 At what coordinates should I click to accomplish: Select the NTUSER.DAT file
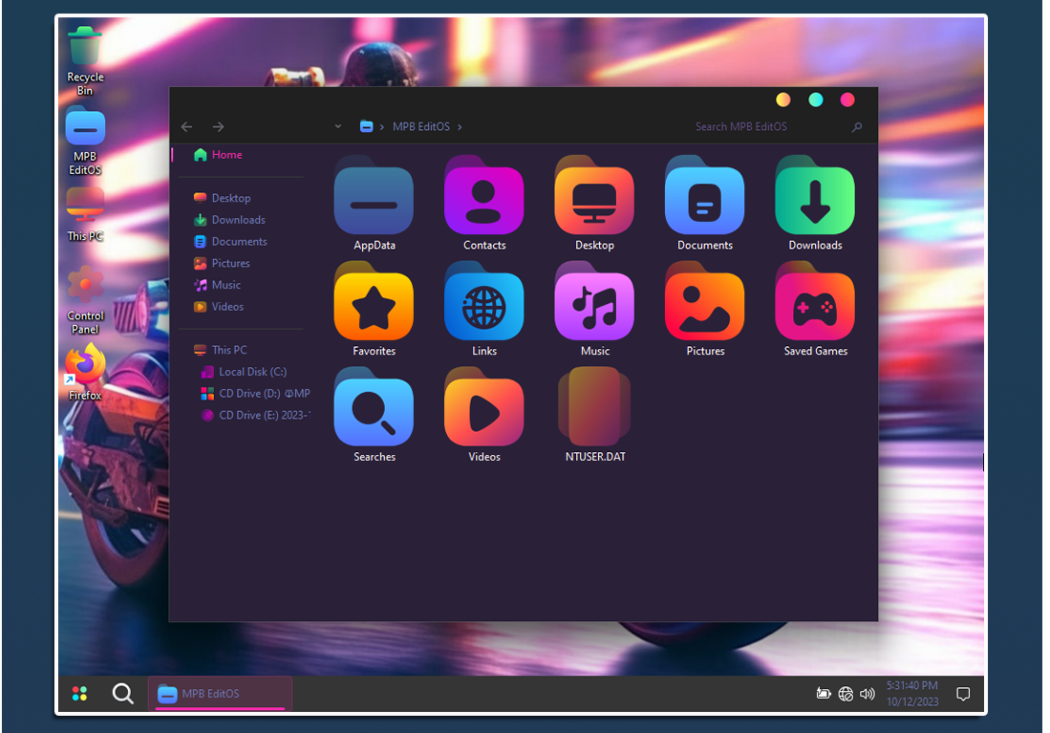point(594,415)
